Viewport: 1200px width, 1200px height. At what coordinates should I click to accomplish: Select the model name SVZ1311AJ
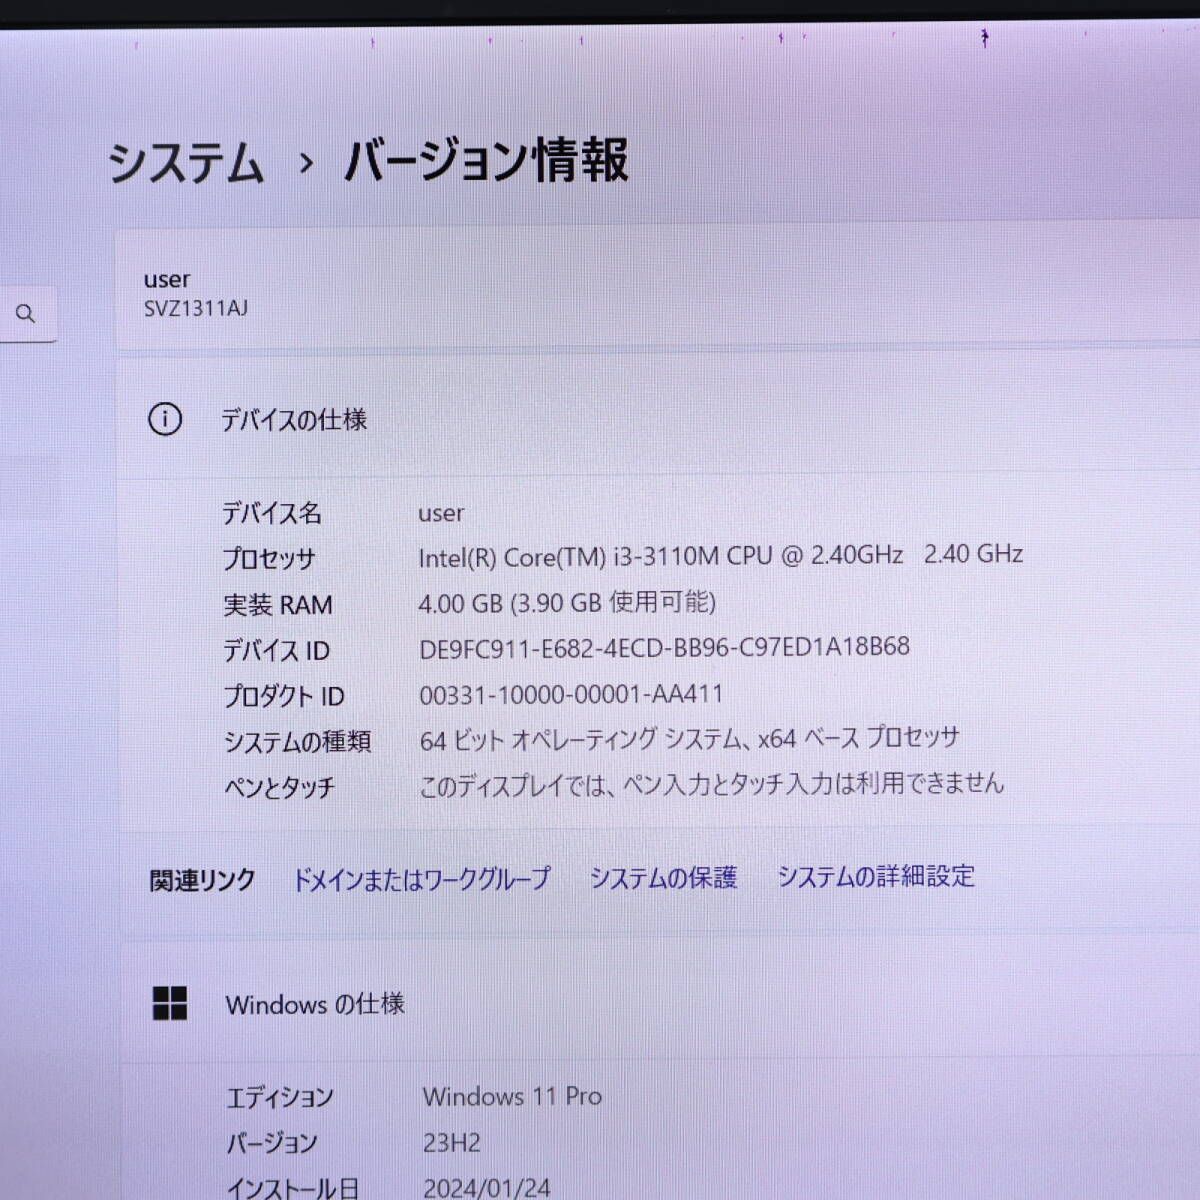196,308
